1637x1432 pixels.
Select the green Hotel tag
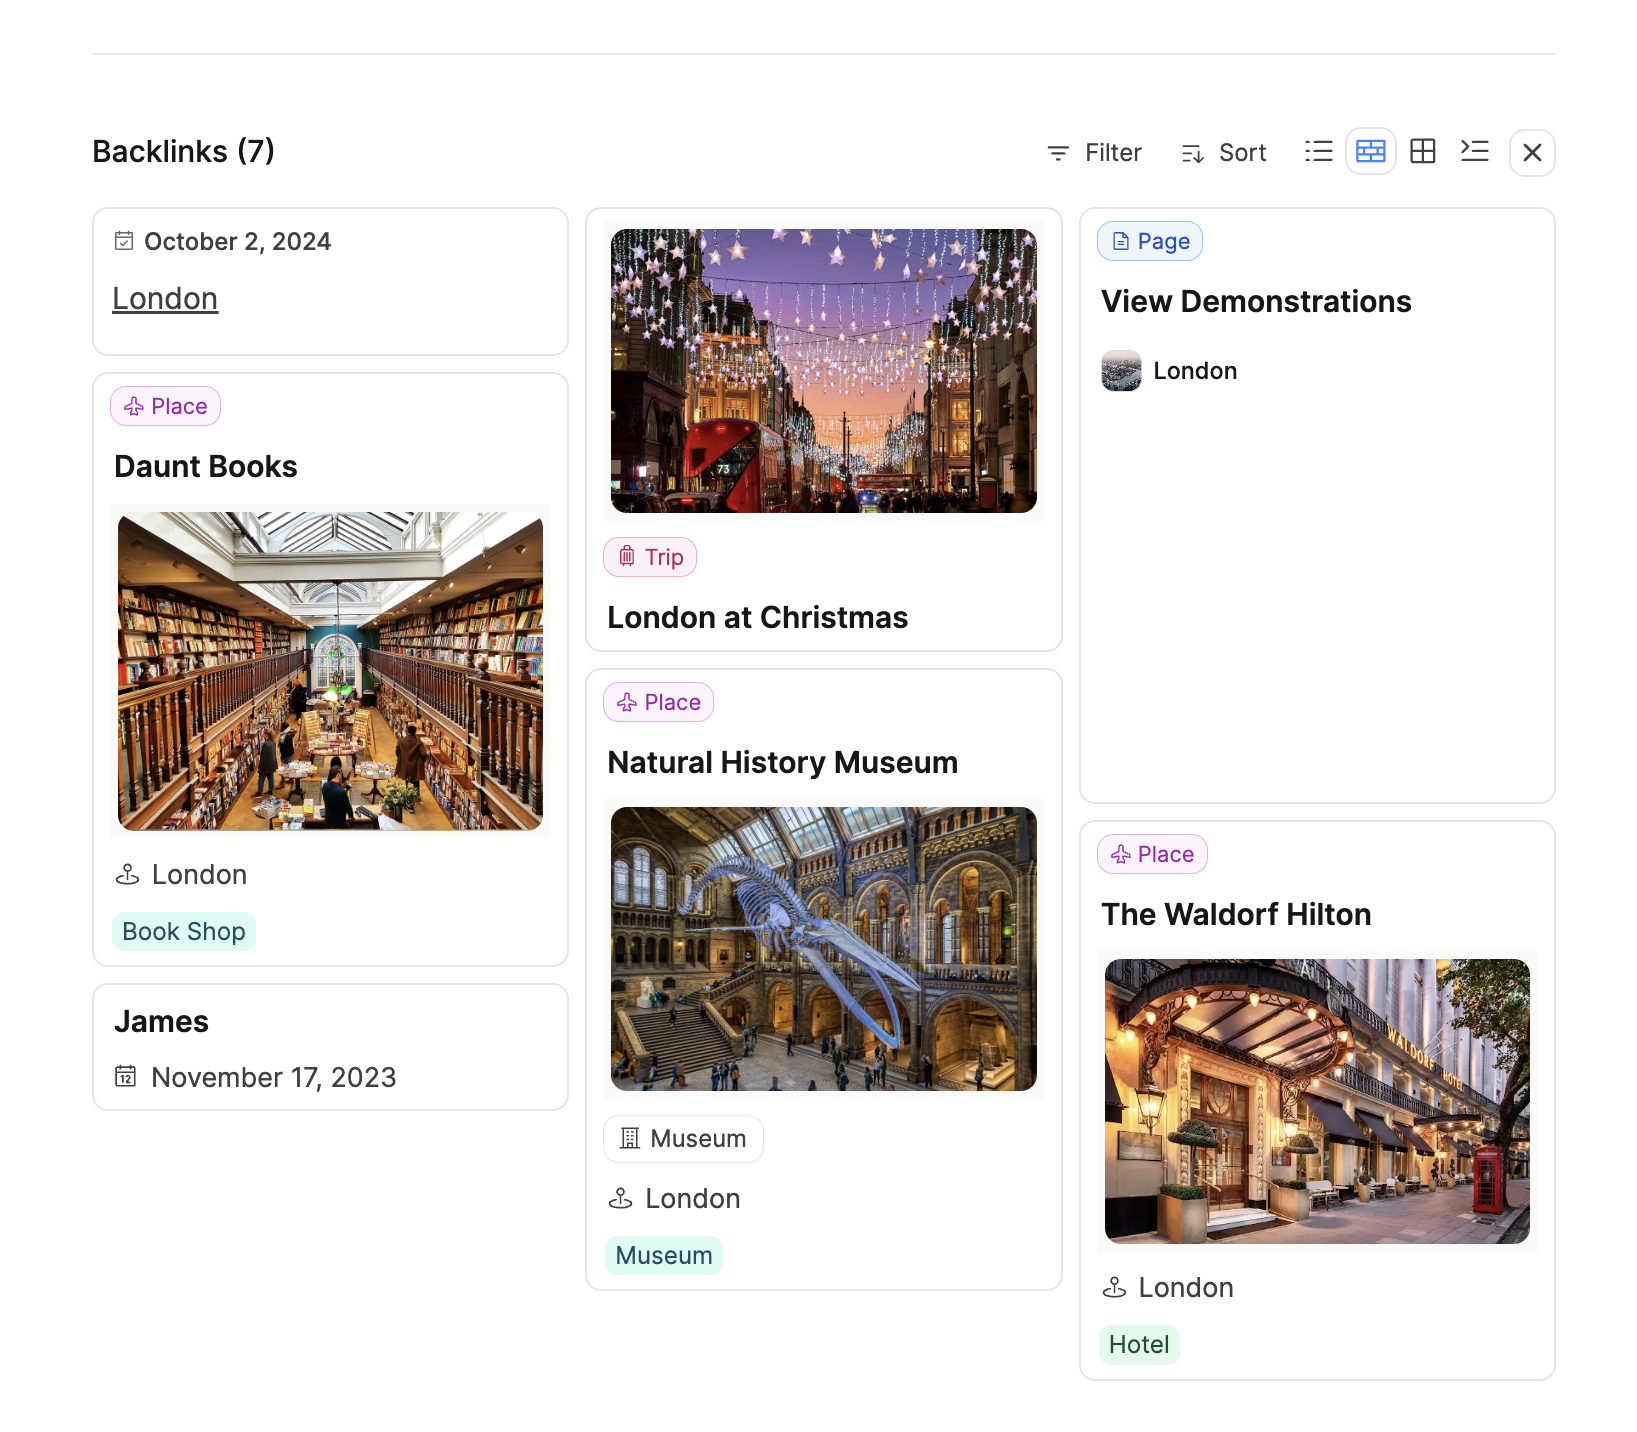(x=1139, y=1345)
